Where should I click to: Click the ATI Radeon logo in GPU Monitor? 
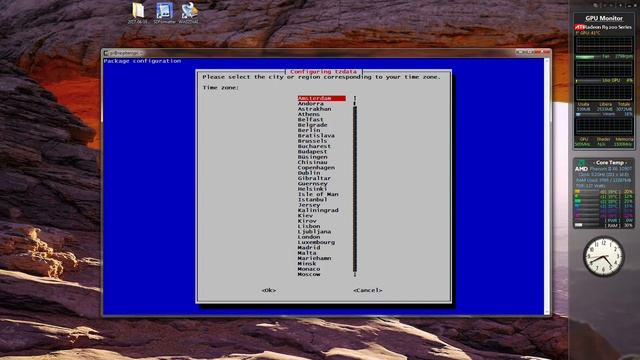click(x=579, y=27)
